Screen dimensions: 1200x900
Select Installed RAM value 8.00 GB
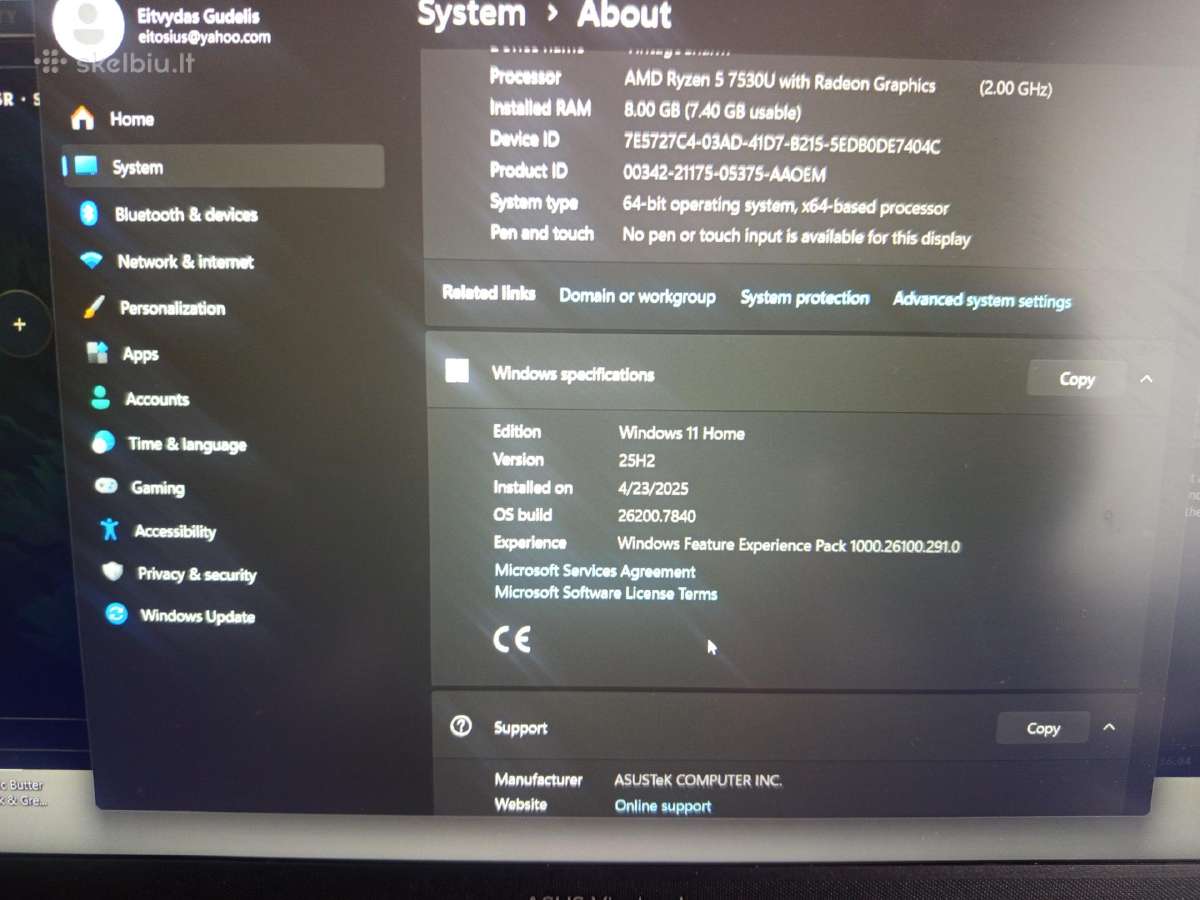point(712,111)
